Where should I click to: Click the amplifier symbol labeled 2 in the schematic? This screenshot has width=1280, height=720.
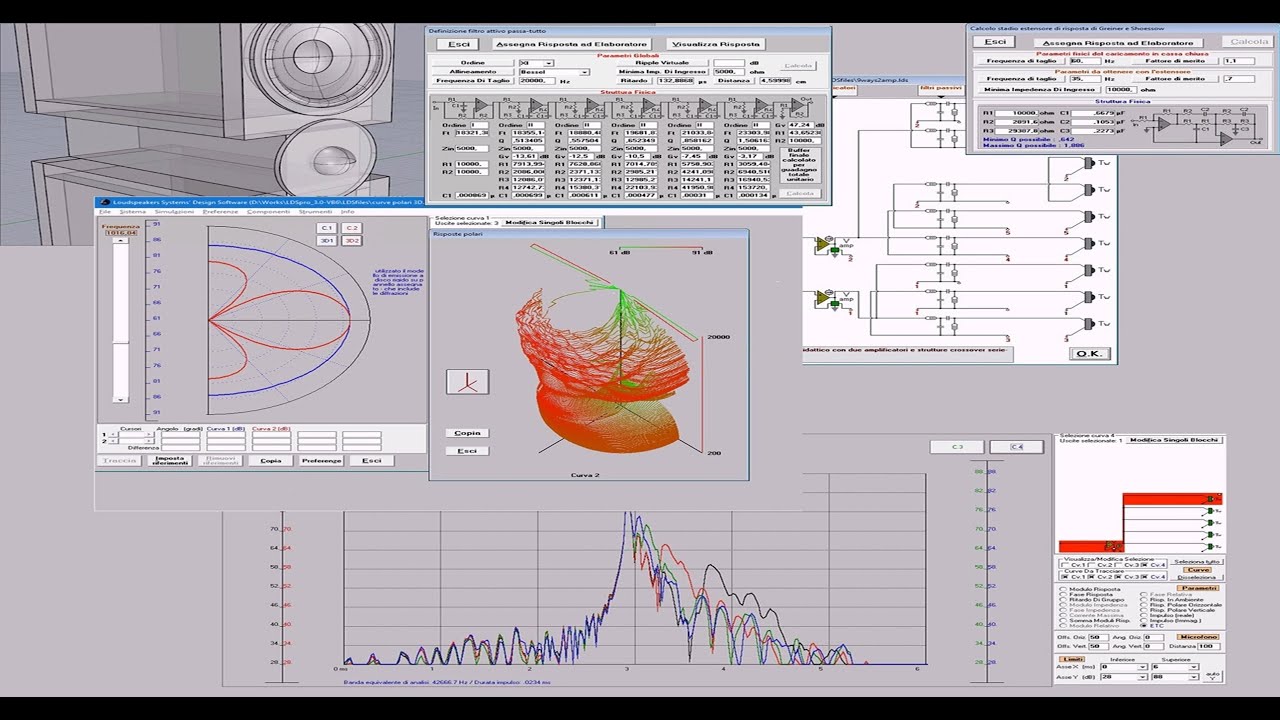pos(827,245)
